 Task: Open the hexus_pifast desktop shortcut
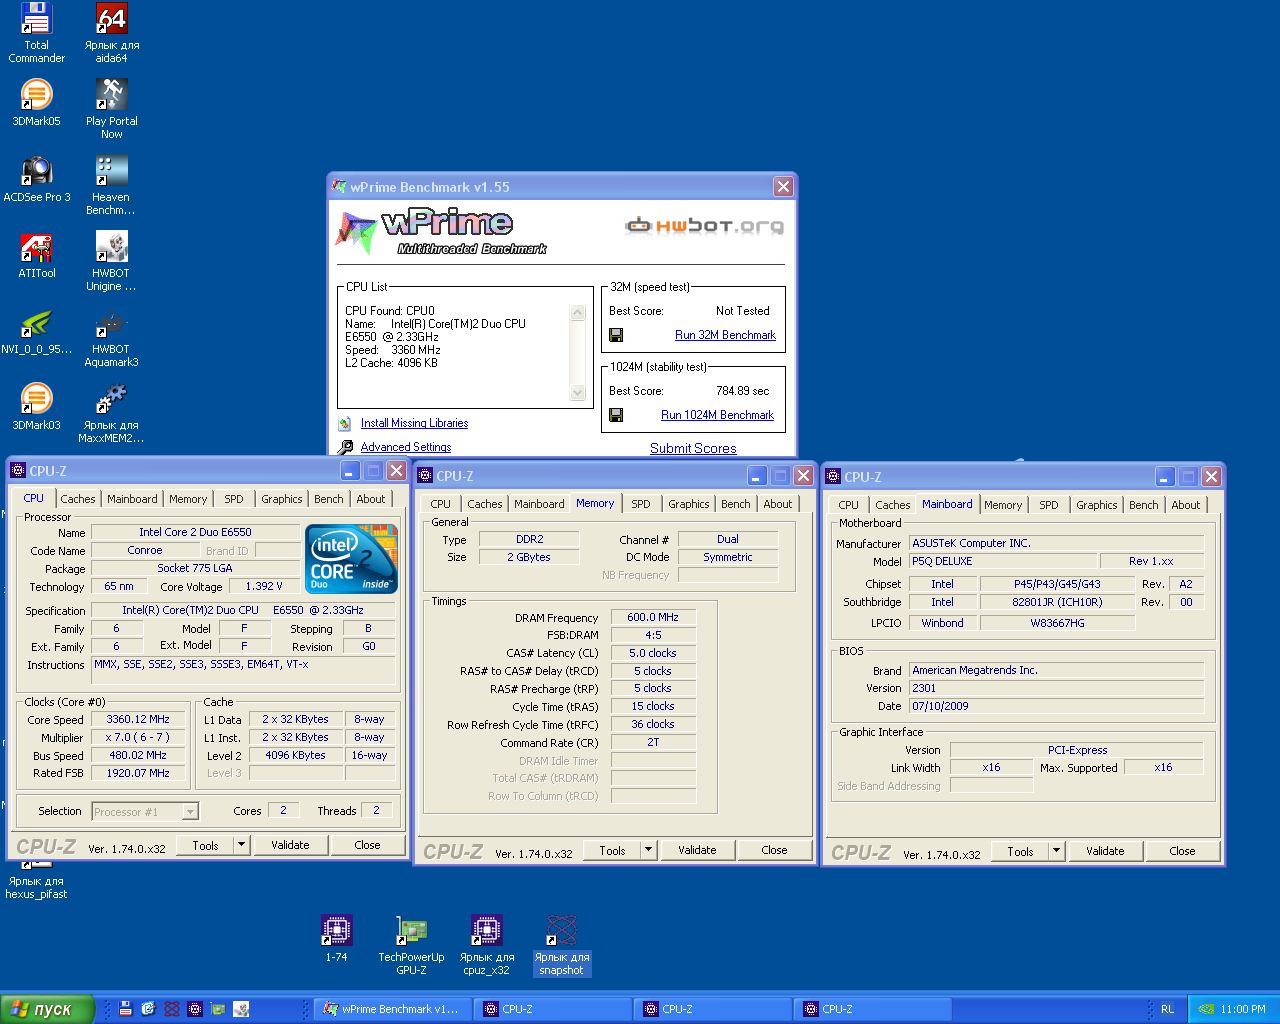pos(36,881)
